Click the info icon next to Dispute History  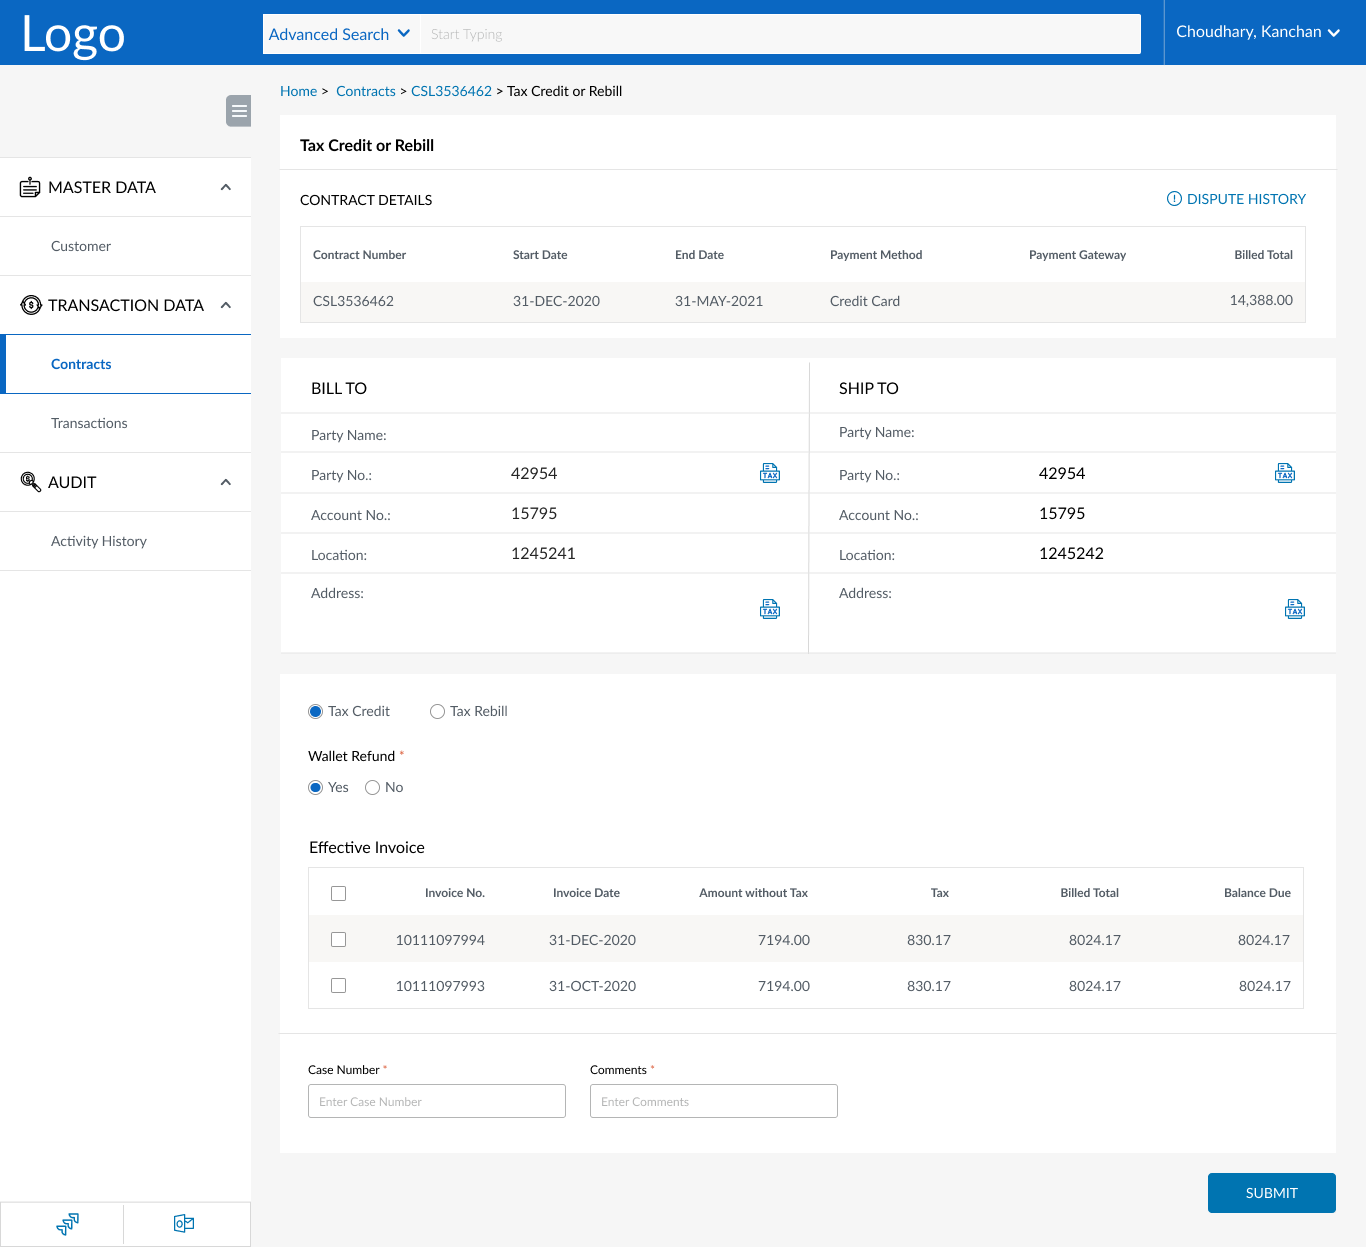[x=1173, y=198]
